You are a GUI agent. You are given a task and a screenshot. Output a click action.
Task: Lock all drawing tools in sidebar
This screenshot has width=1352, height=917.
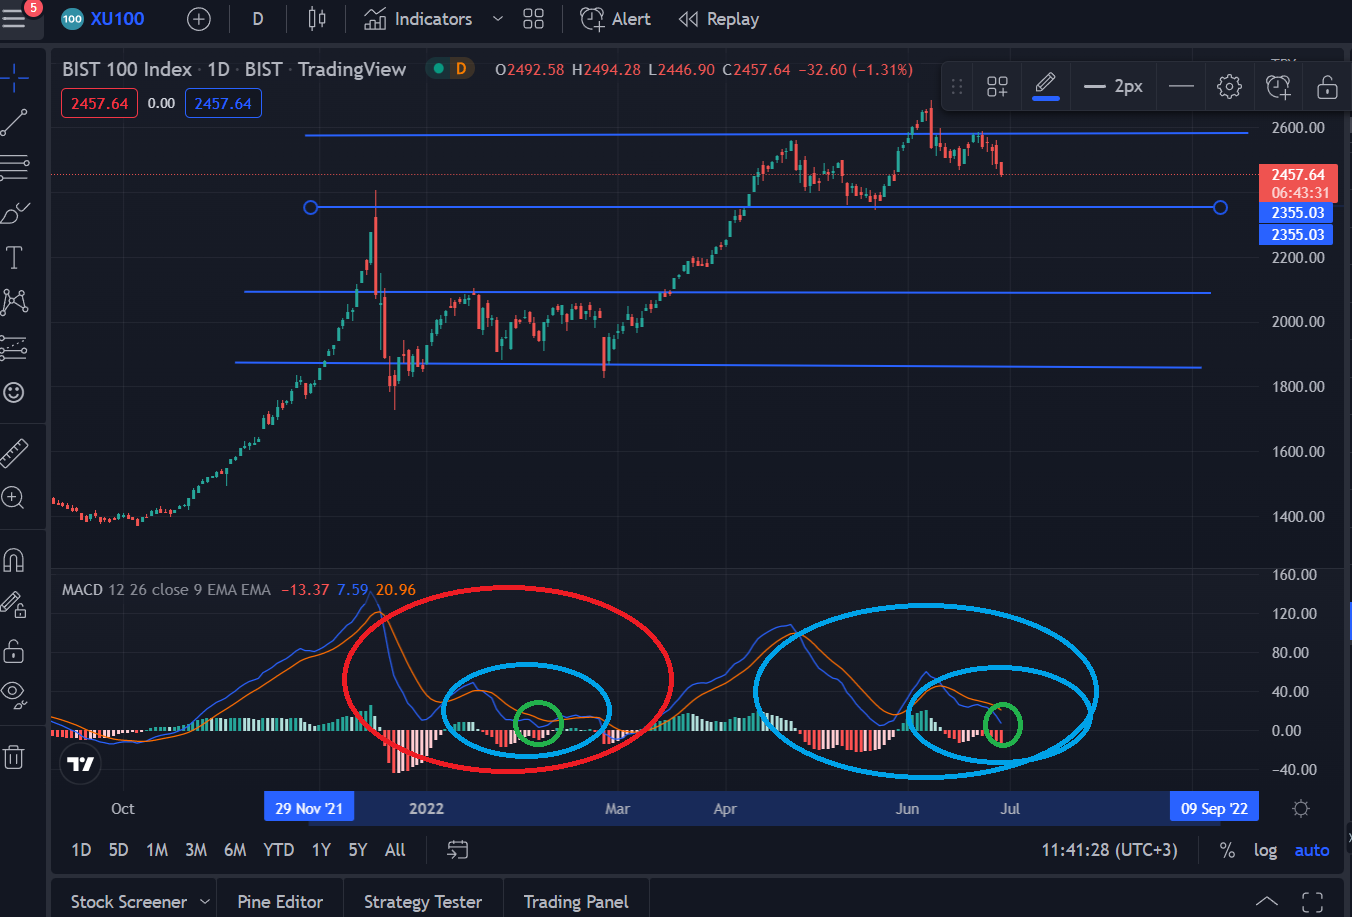pyautogui.click(x=14, y=651)
